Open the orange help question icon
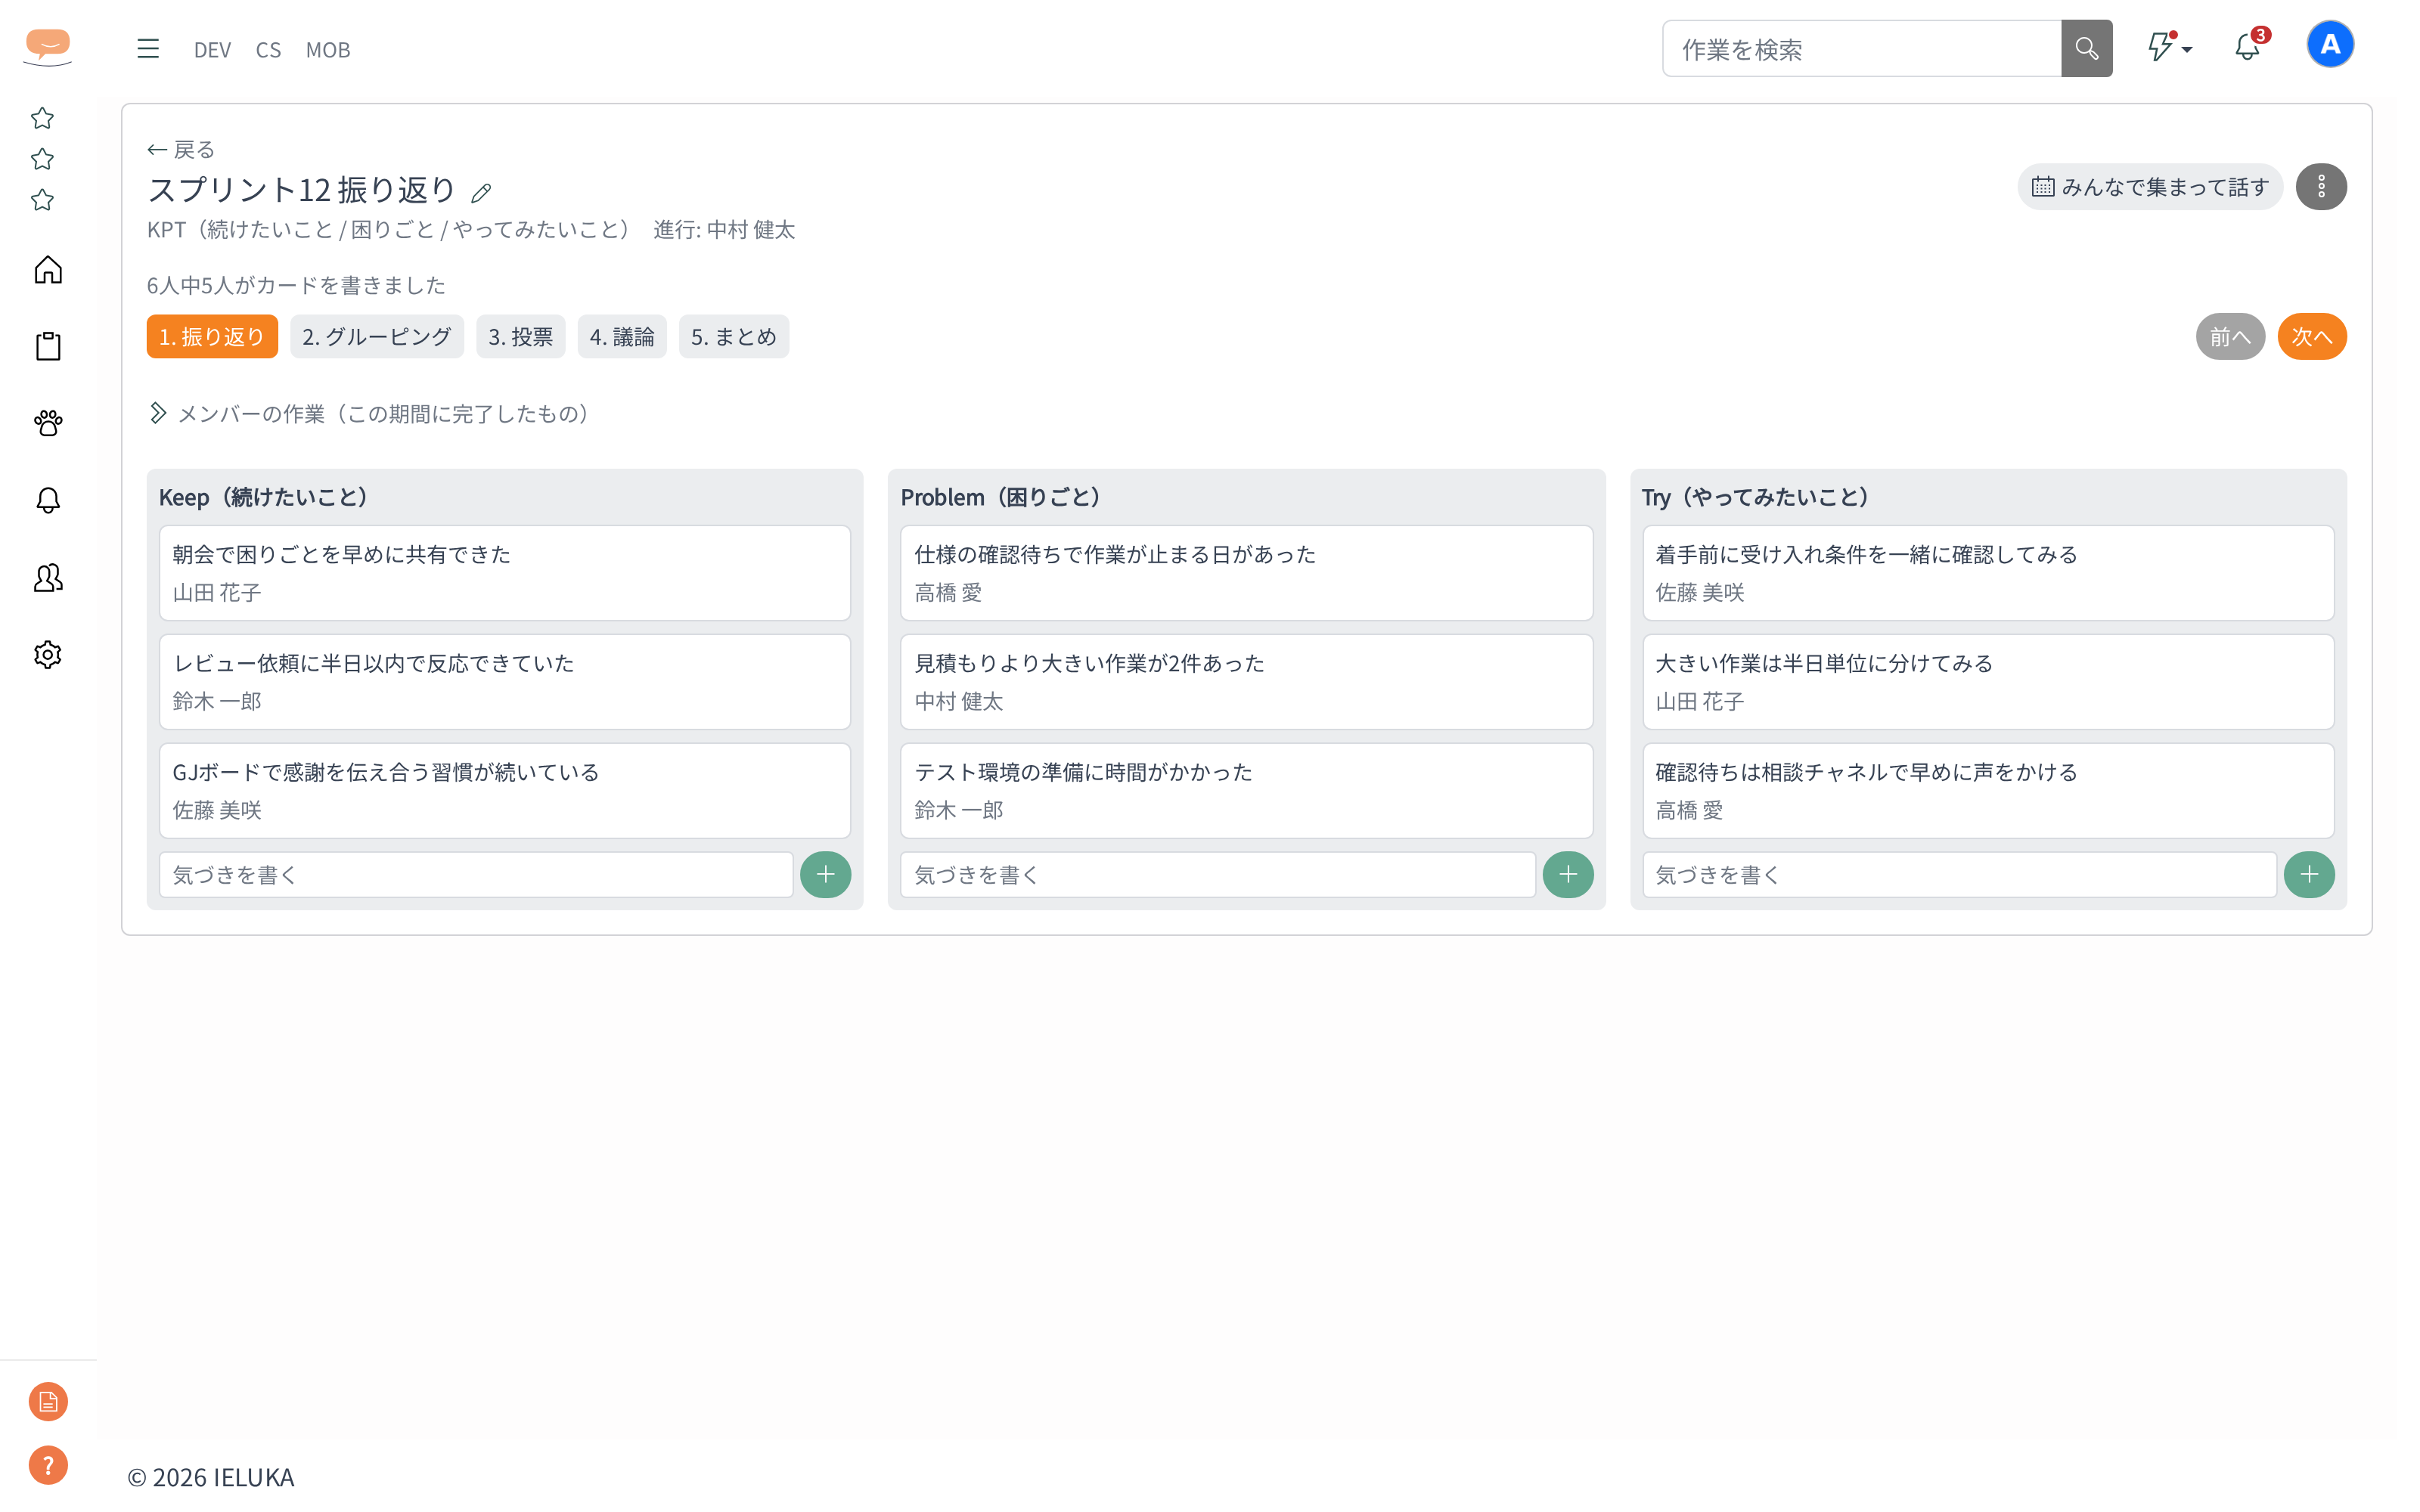Image resolution: width=2420 pixels, height=1512 pixels. click(x=48, y=1465)
